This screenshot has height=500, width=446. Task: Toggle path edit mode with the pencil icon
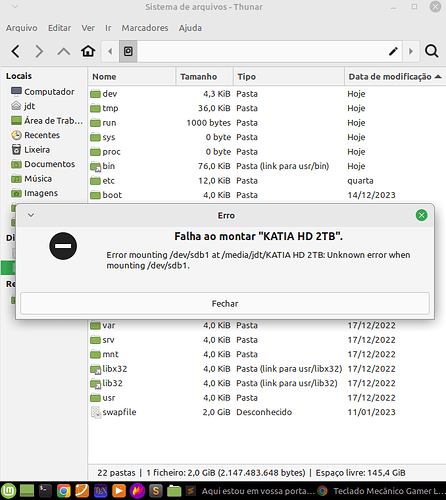pos(393,51)
